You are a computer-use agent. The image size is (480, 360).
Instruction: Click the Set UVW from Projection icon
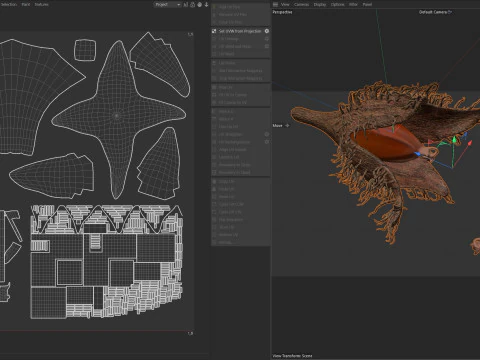pyautogui.click(x=214, y=31)
